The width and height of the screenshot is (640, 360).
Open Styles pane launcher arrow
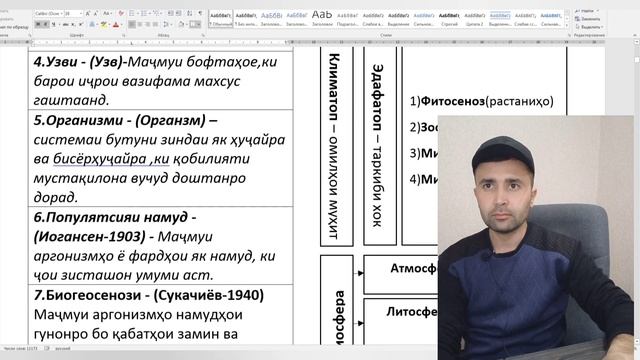[569, 35]
